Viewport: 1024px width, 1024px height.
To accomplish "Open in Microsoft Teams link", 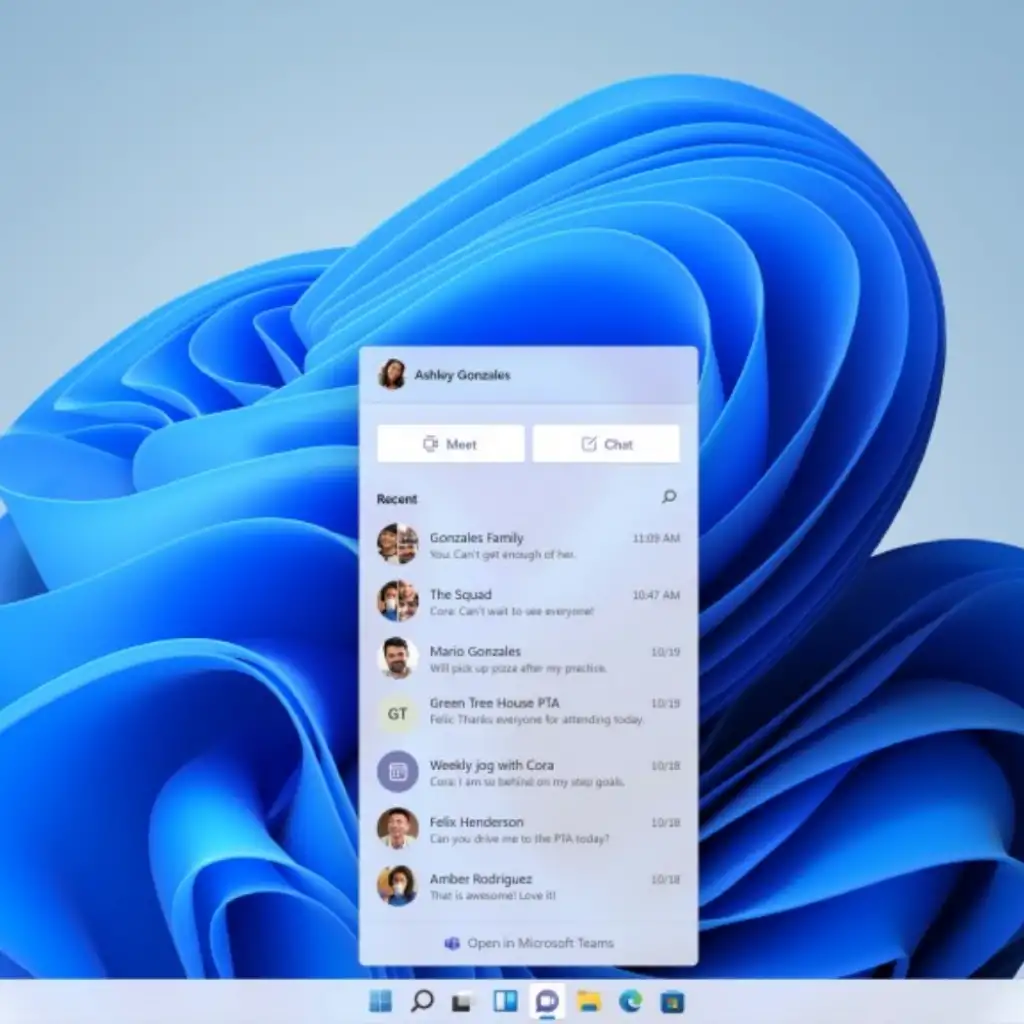I will click(x=529, y=943).
